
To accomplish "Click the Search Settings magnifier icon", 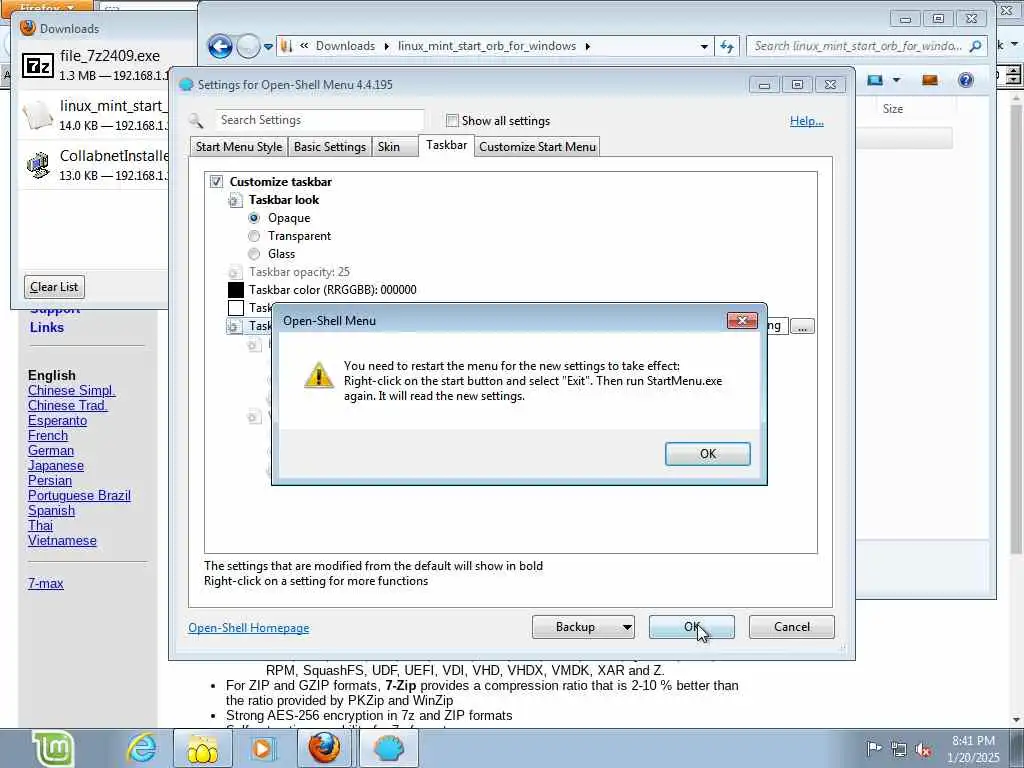I will click(196, 120).
